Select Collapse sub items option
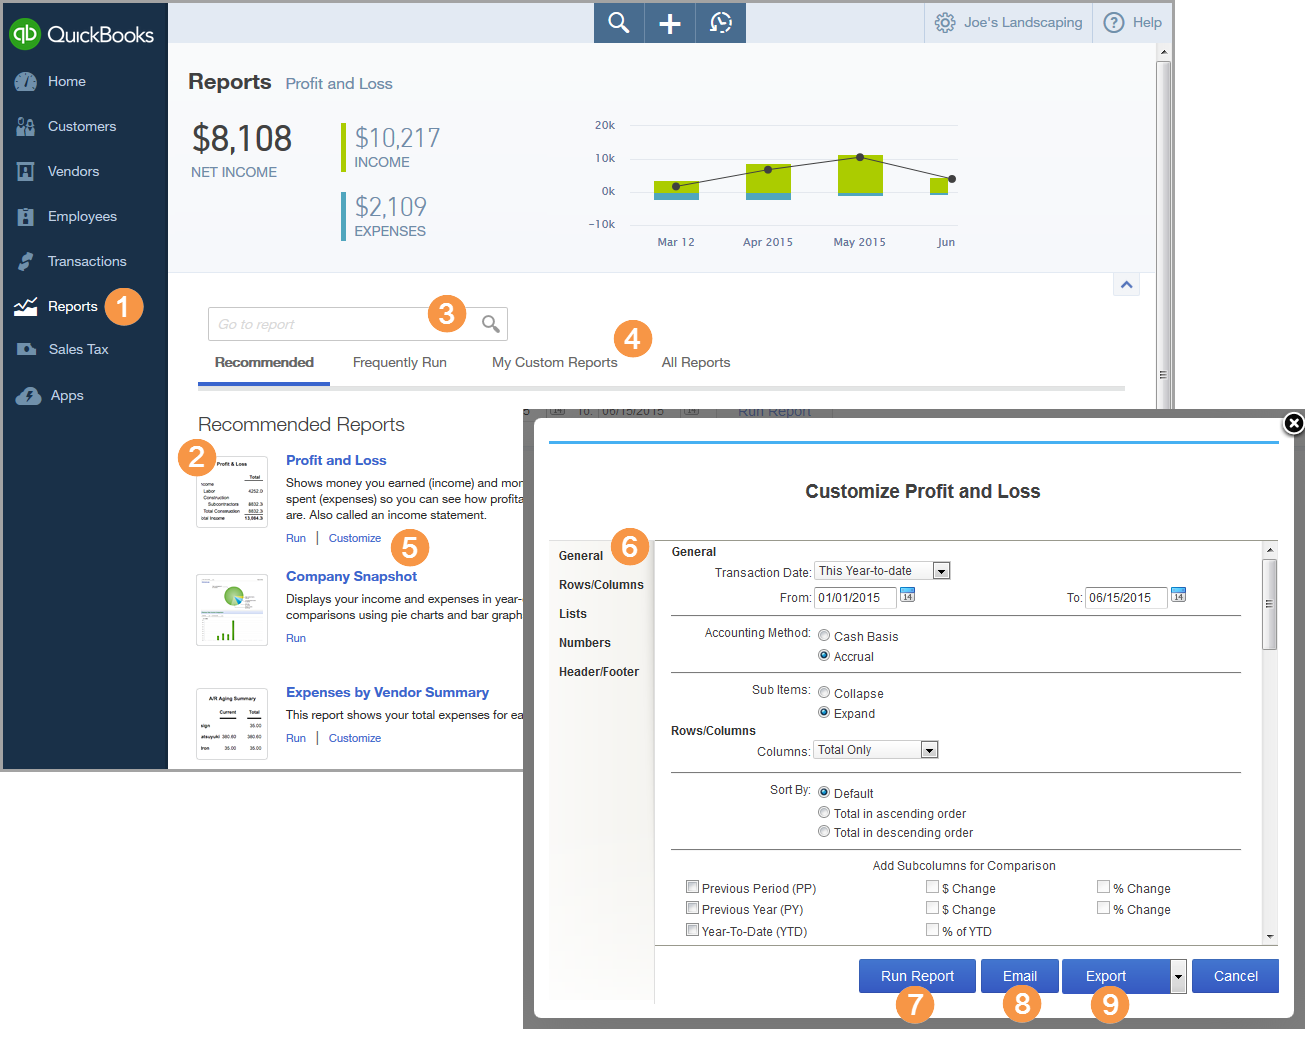 click(824, 693)
